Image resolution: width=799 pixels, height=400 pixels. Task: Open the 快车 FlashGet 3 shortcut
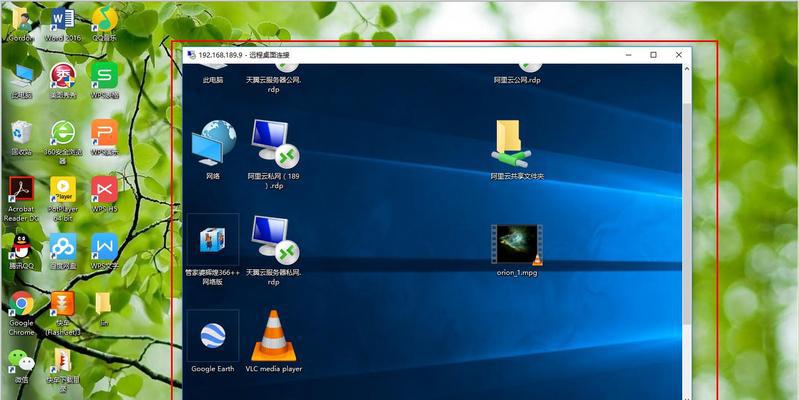pos(63,304)
